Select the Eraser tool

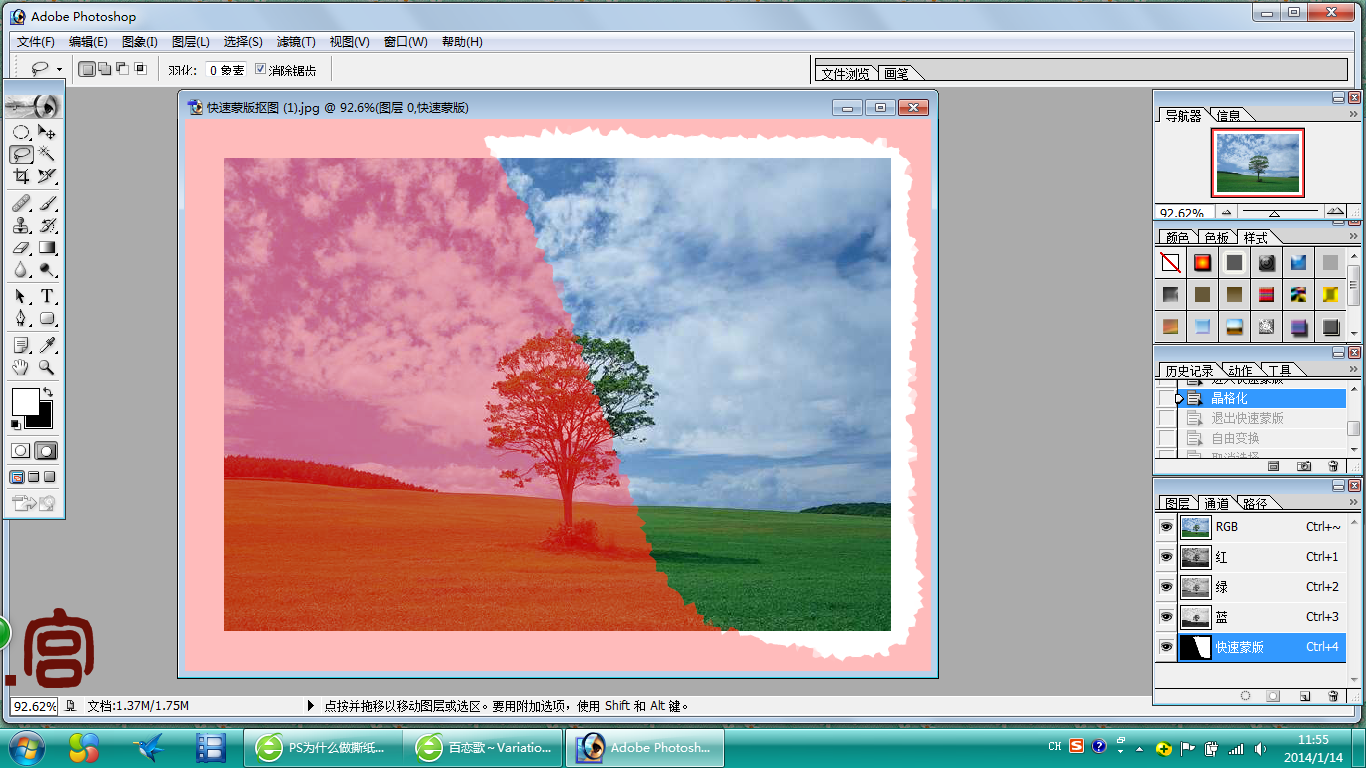click(x=21, y=248)
